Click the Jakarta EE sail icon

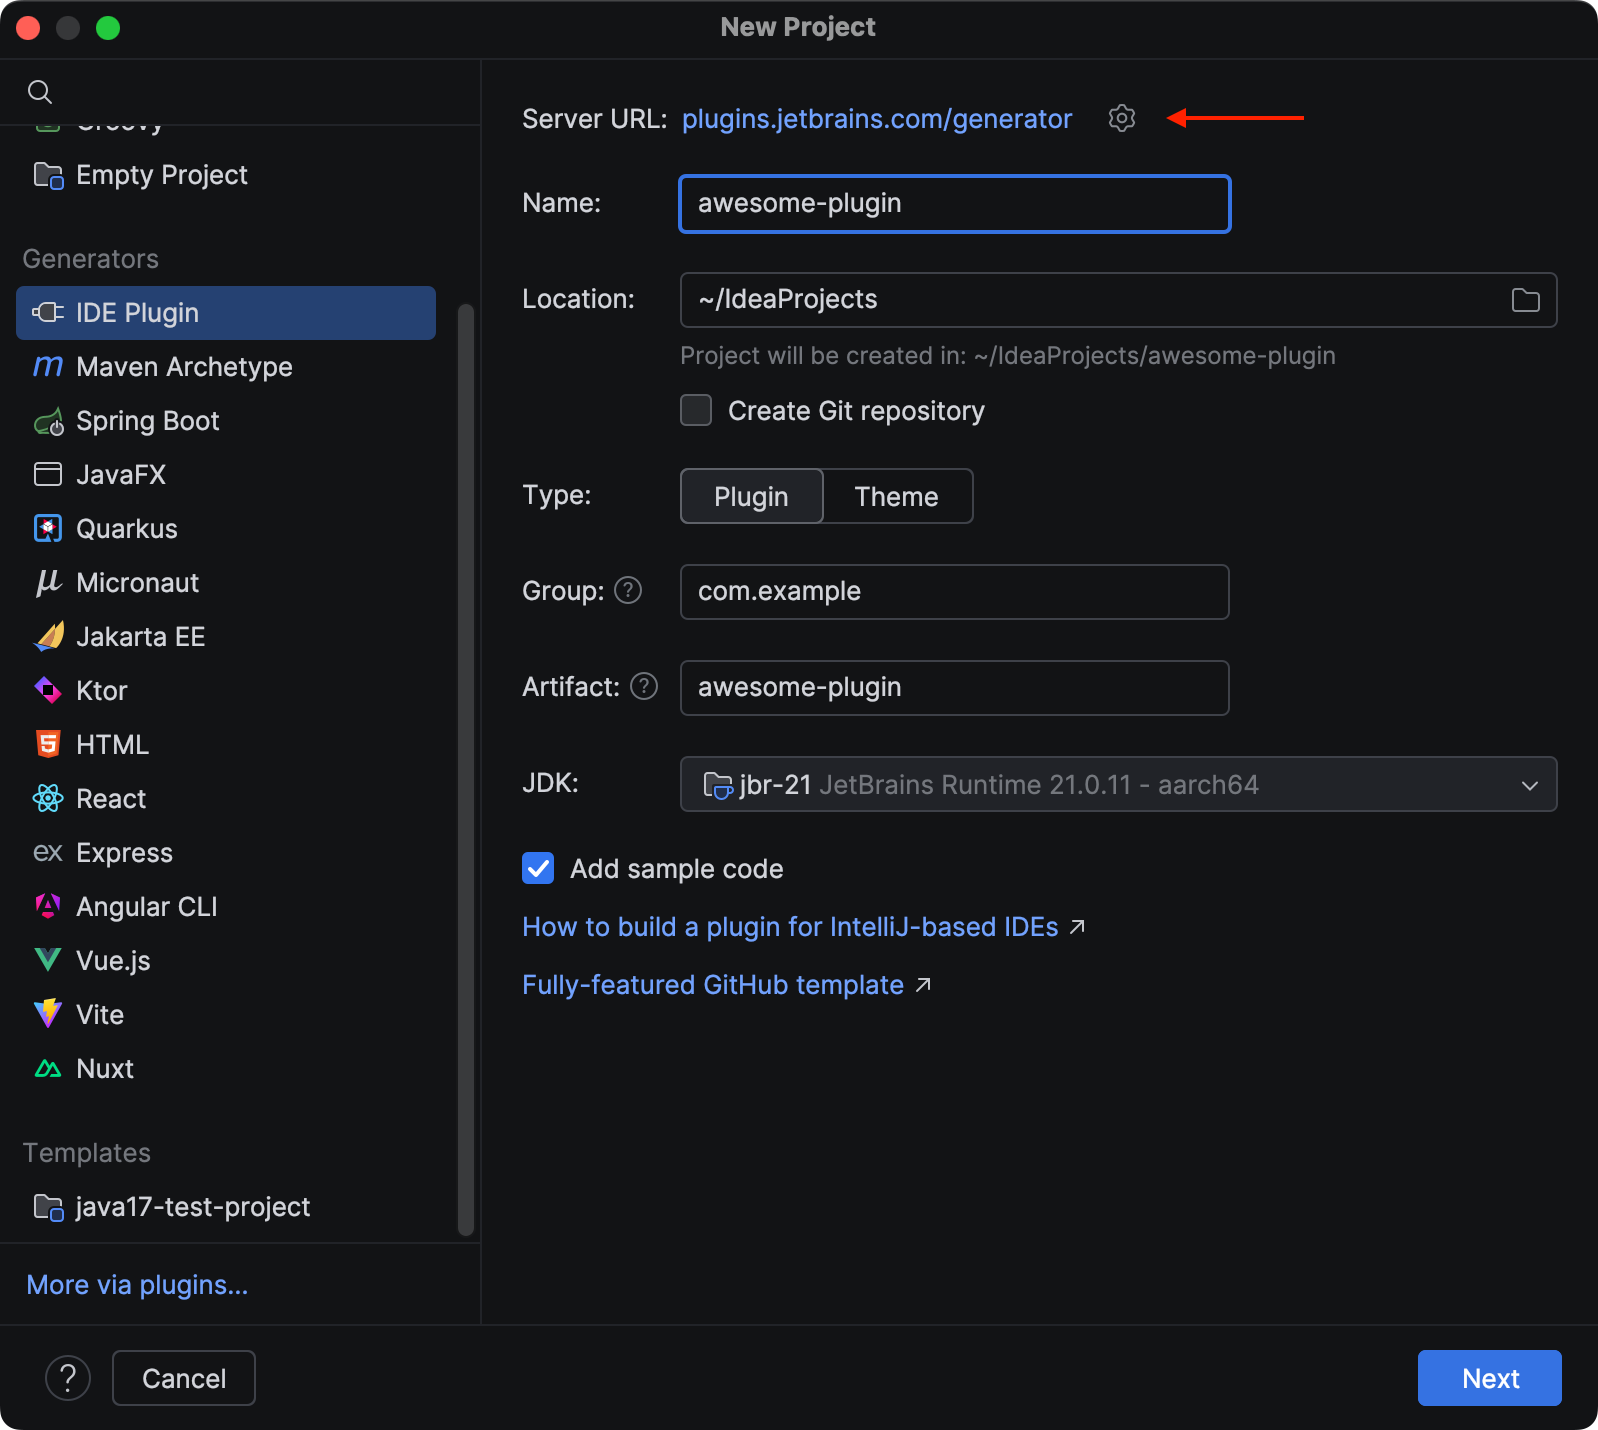tap(48, 637)
